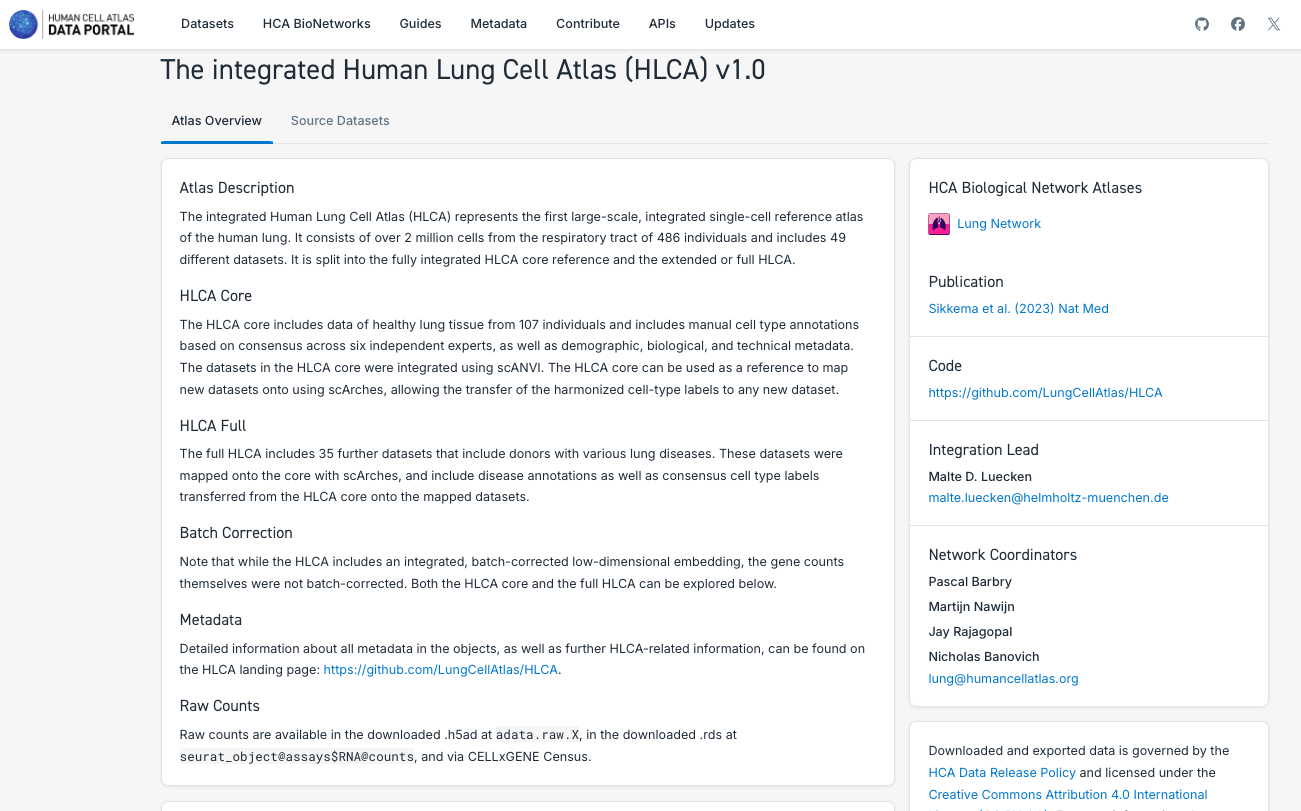Image resolution: width=1301 pixels, height=811 pixels.
Task: Select Metadata in the top navigation
Action: [498, 24]
